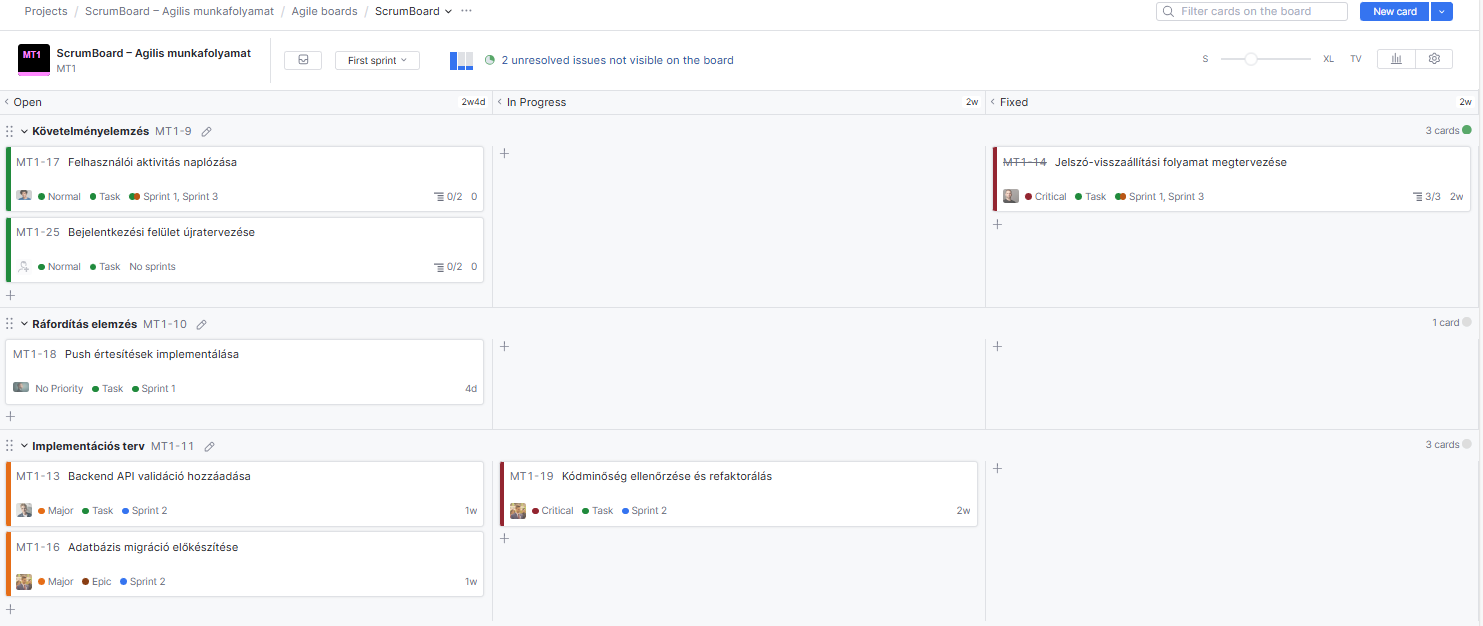The image size is (1483, 626).
Task: Open the First sprint dropdown
Action: [x=377, y=60]
